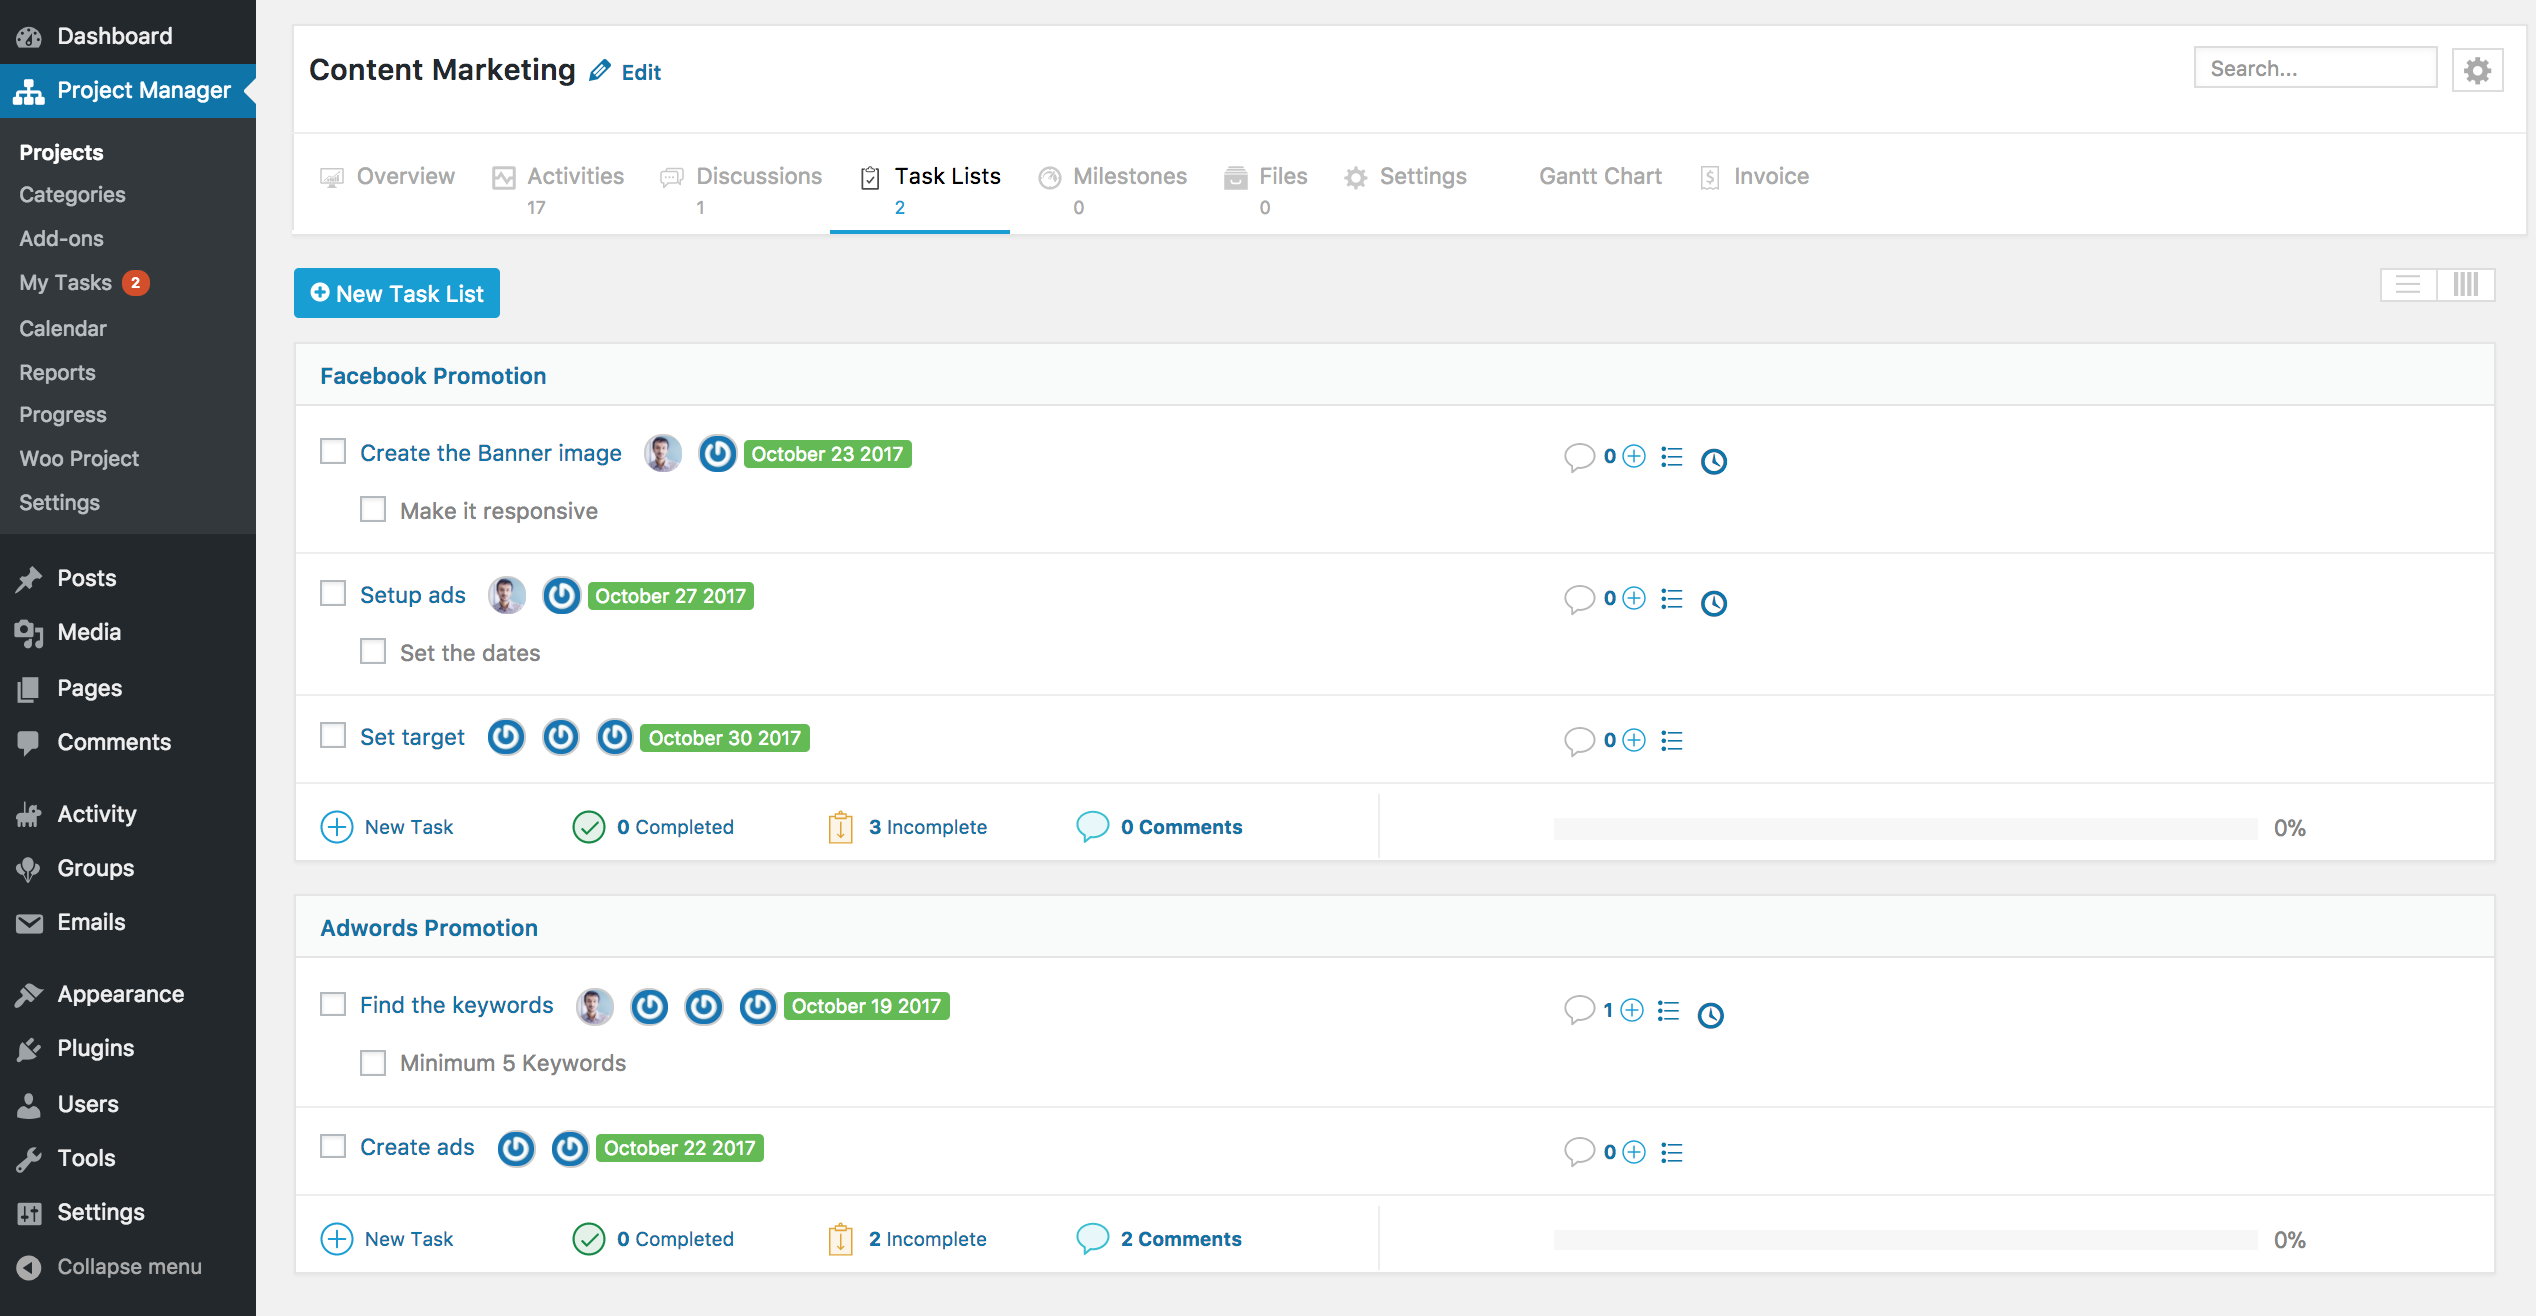This screenshot has height=1316, width=2536.
Task: Tick the Make it responsive subtask
Action: 373,510
